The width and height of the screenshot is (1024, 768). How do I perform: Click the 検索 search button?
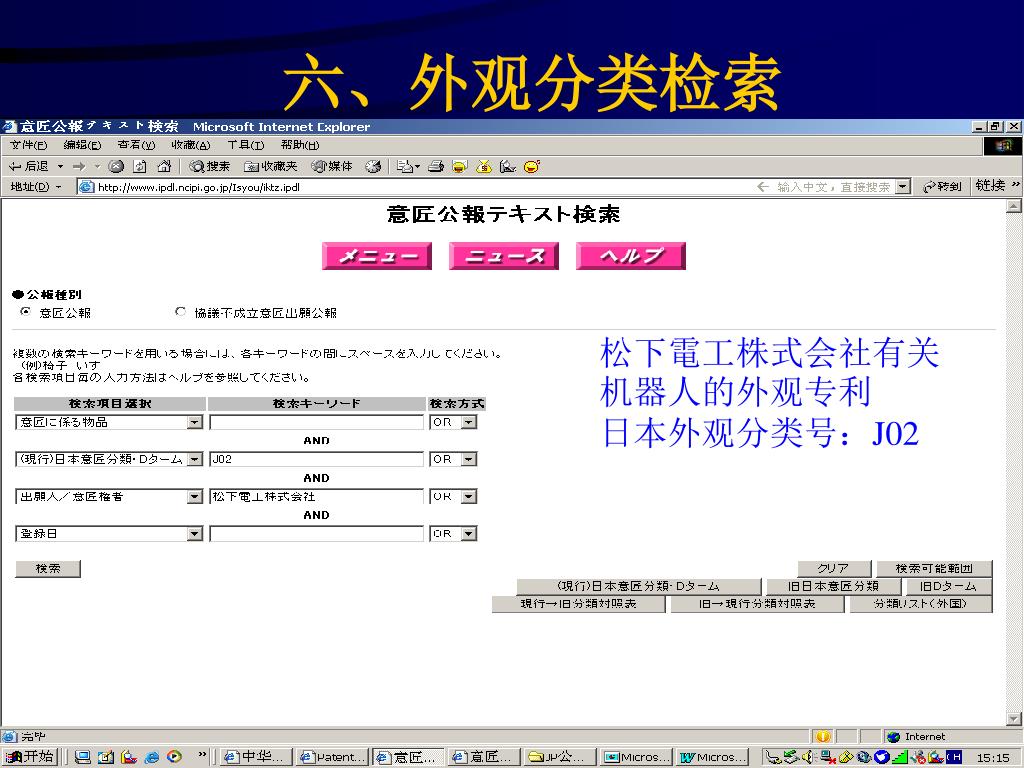click(x=48, y=569)
